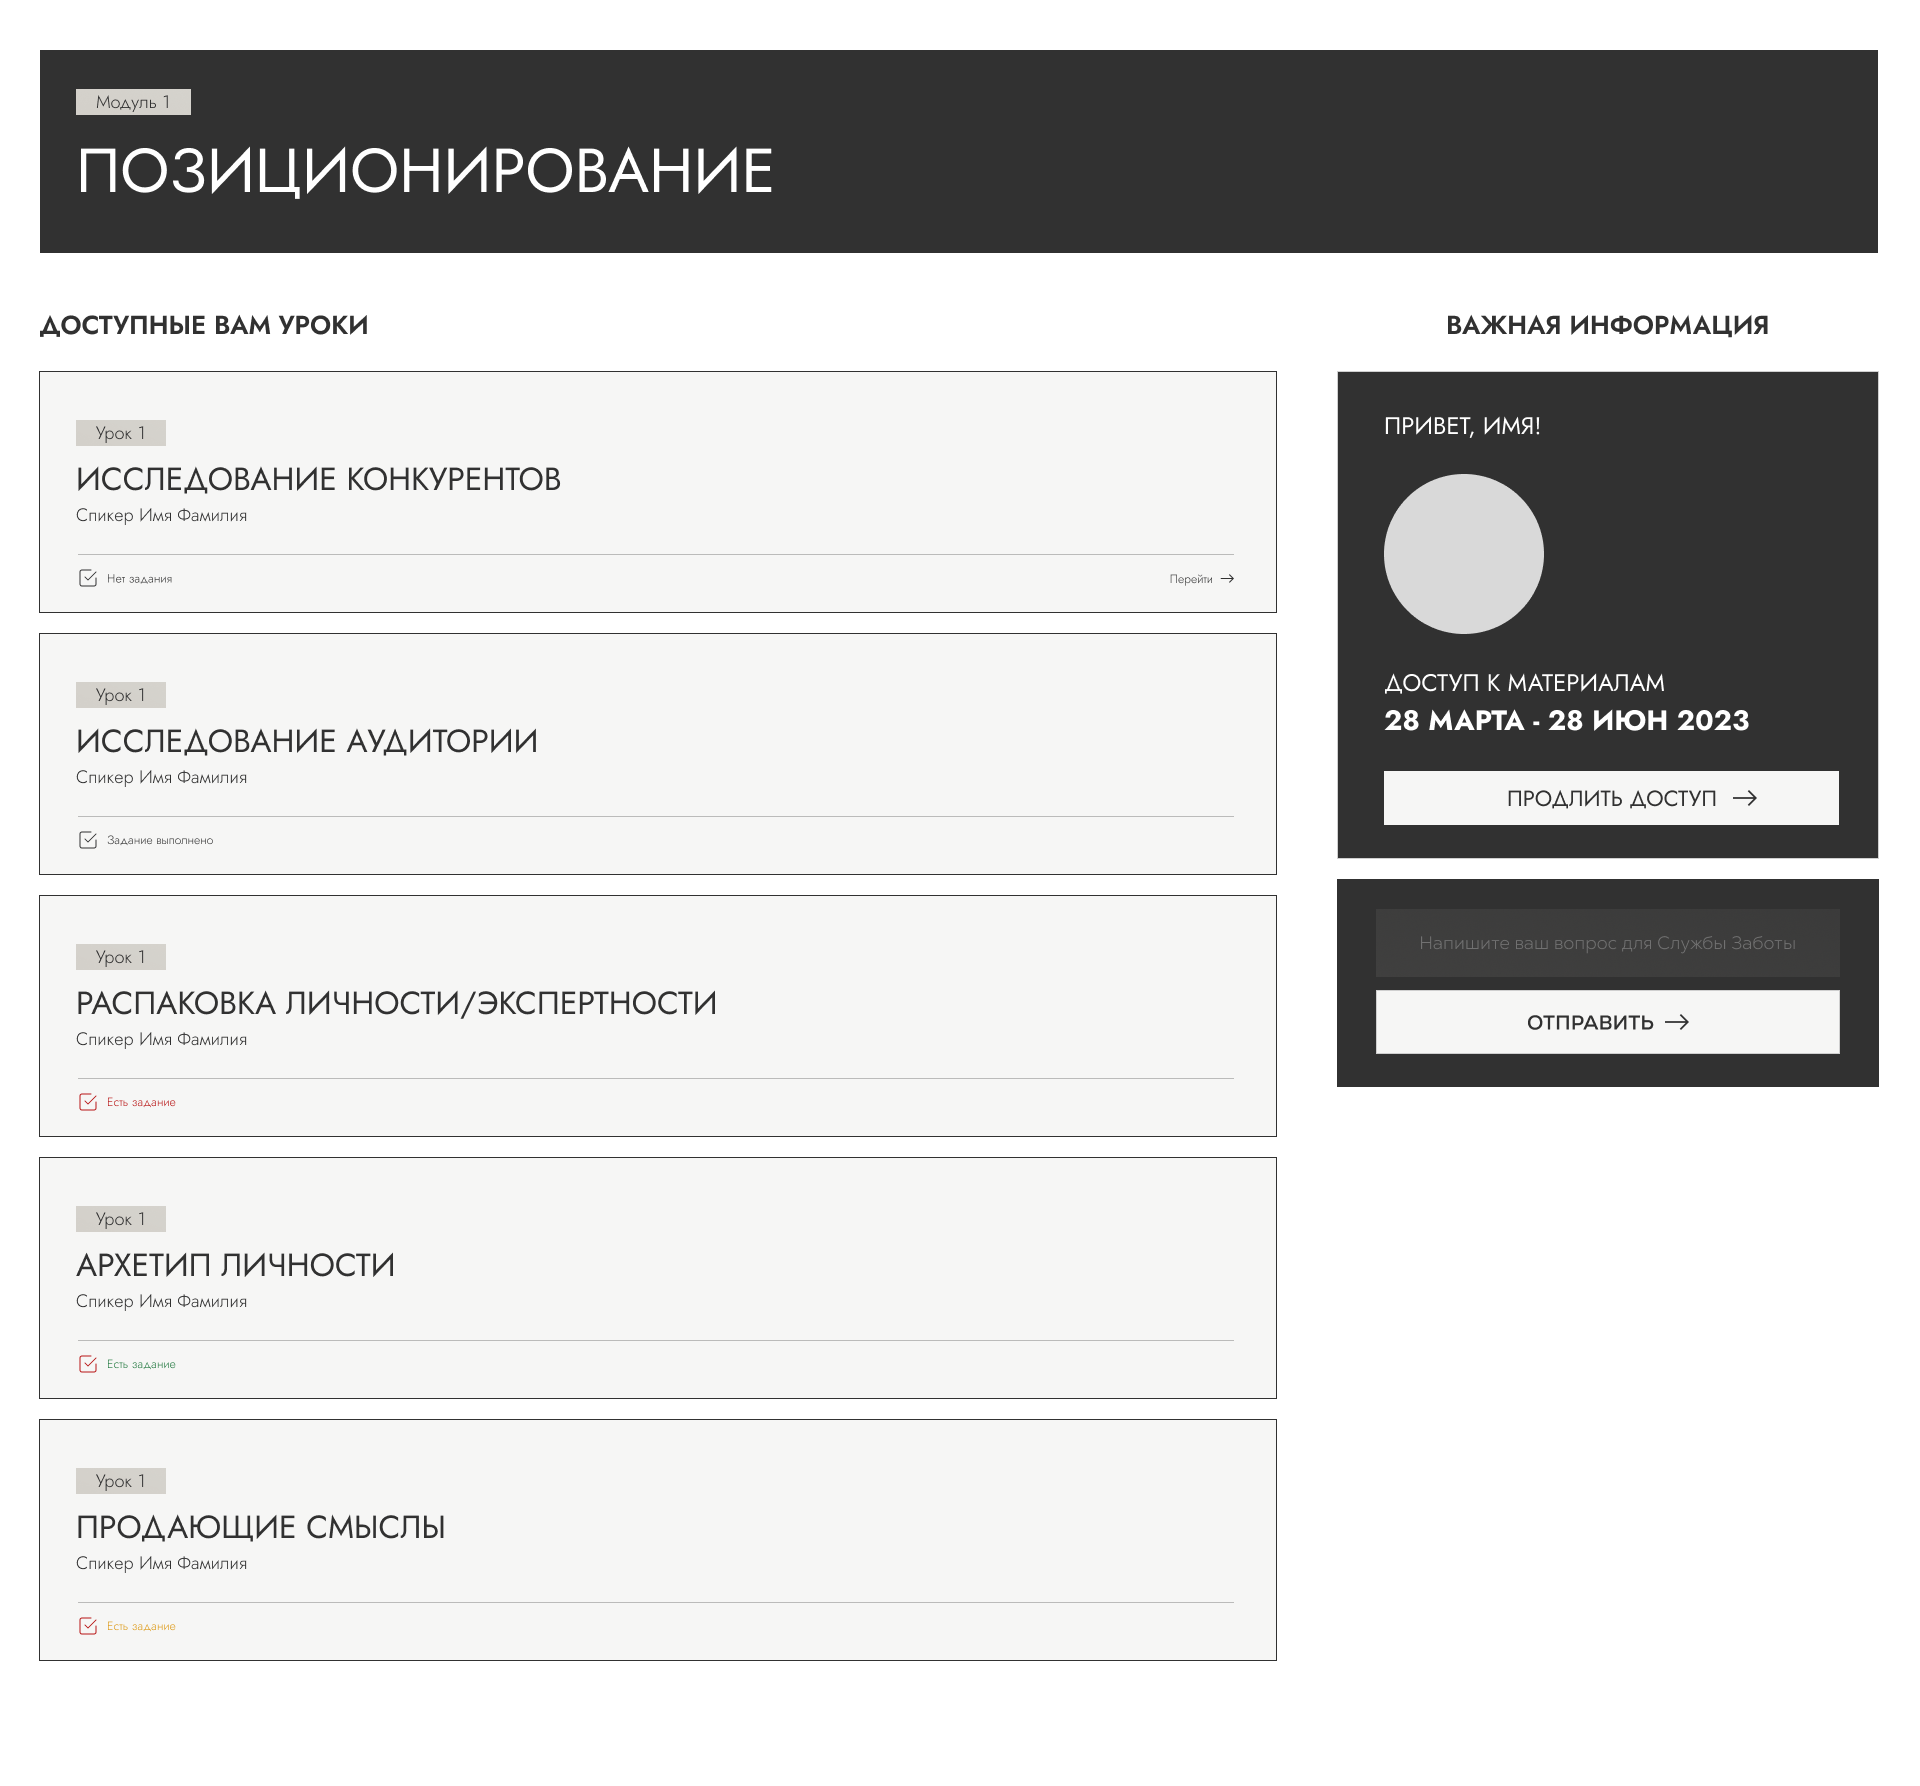
Task: Click arrow icon on 'Отправить' button
Action: (1677, 1022)
